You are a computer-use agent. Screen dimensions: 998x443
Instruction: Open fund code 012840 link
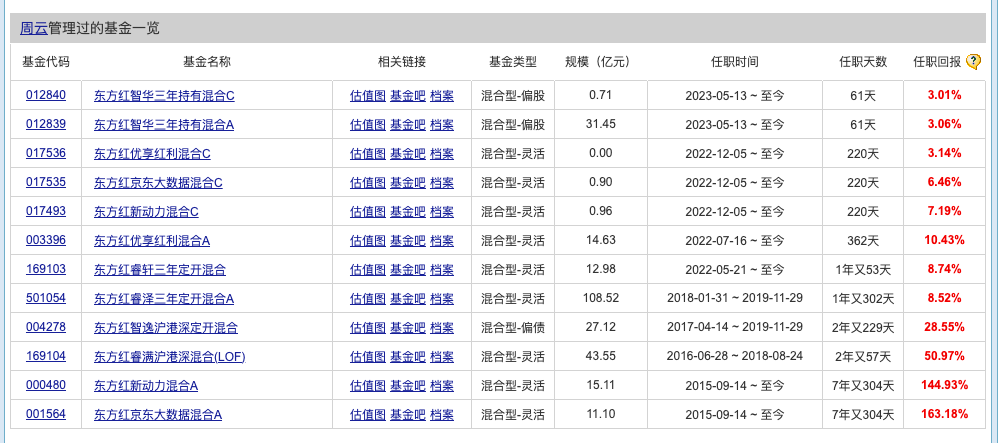46,96
